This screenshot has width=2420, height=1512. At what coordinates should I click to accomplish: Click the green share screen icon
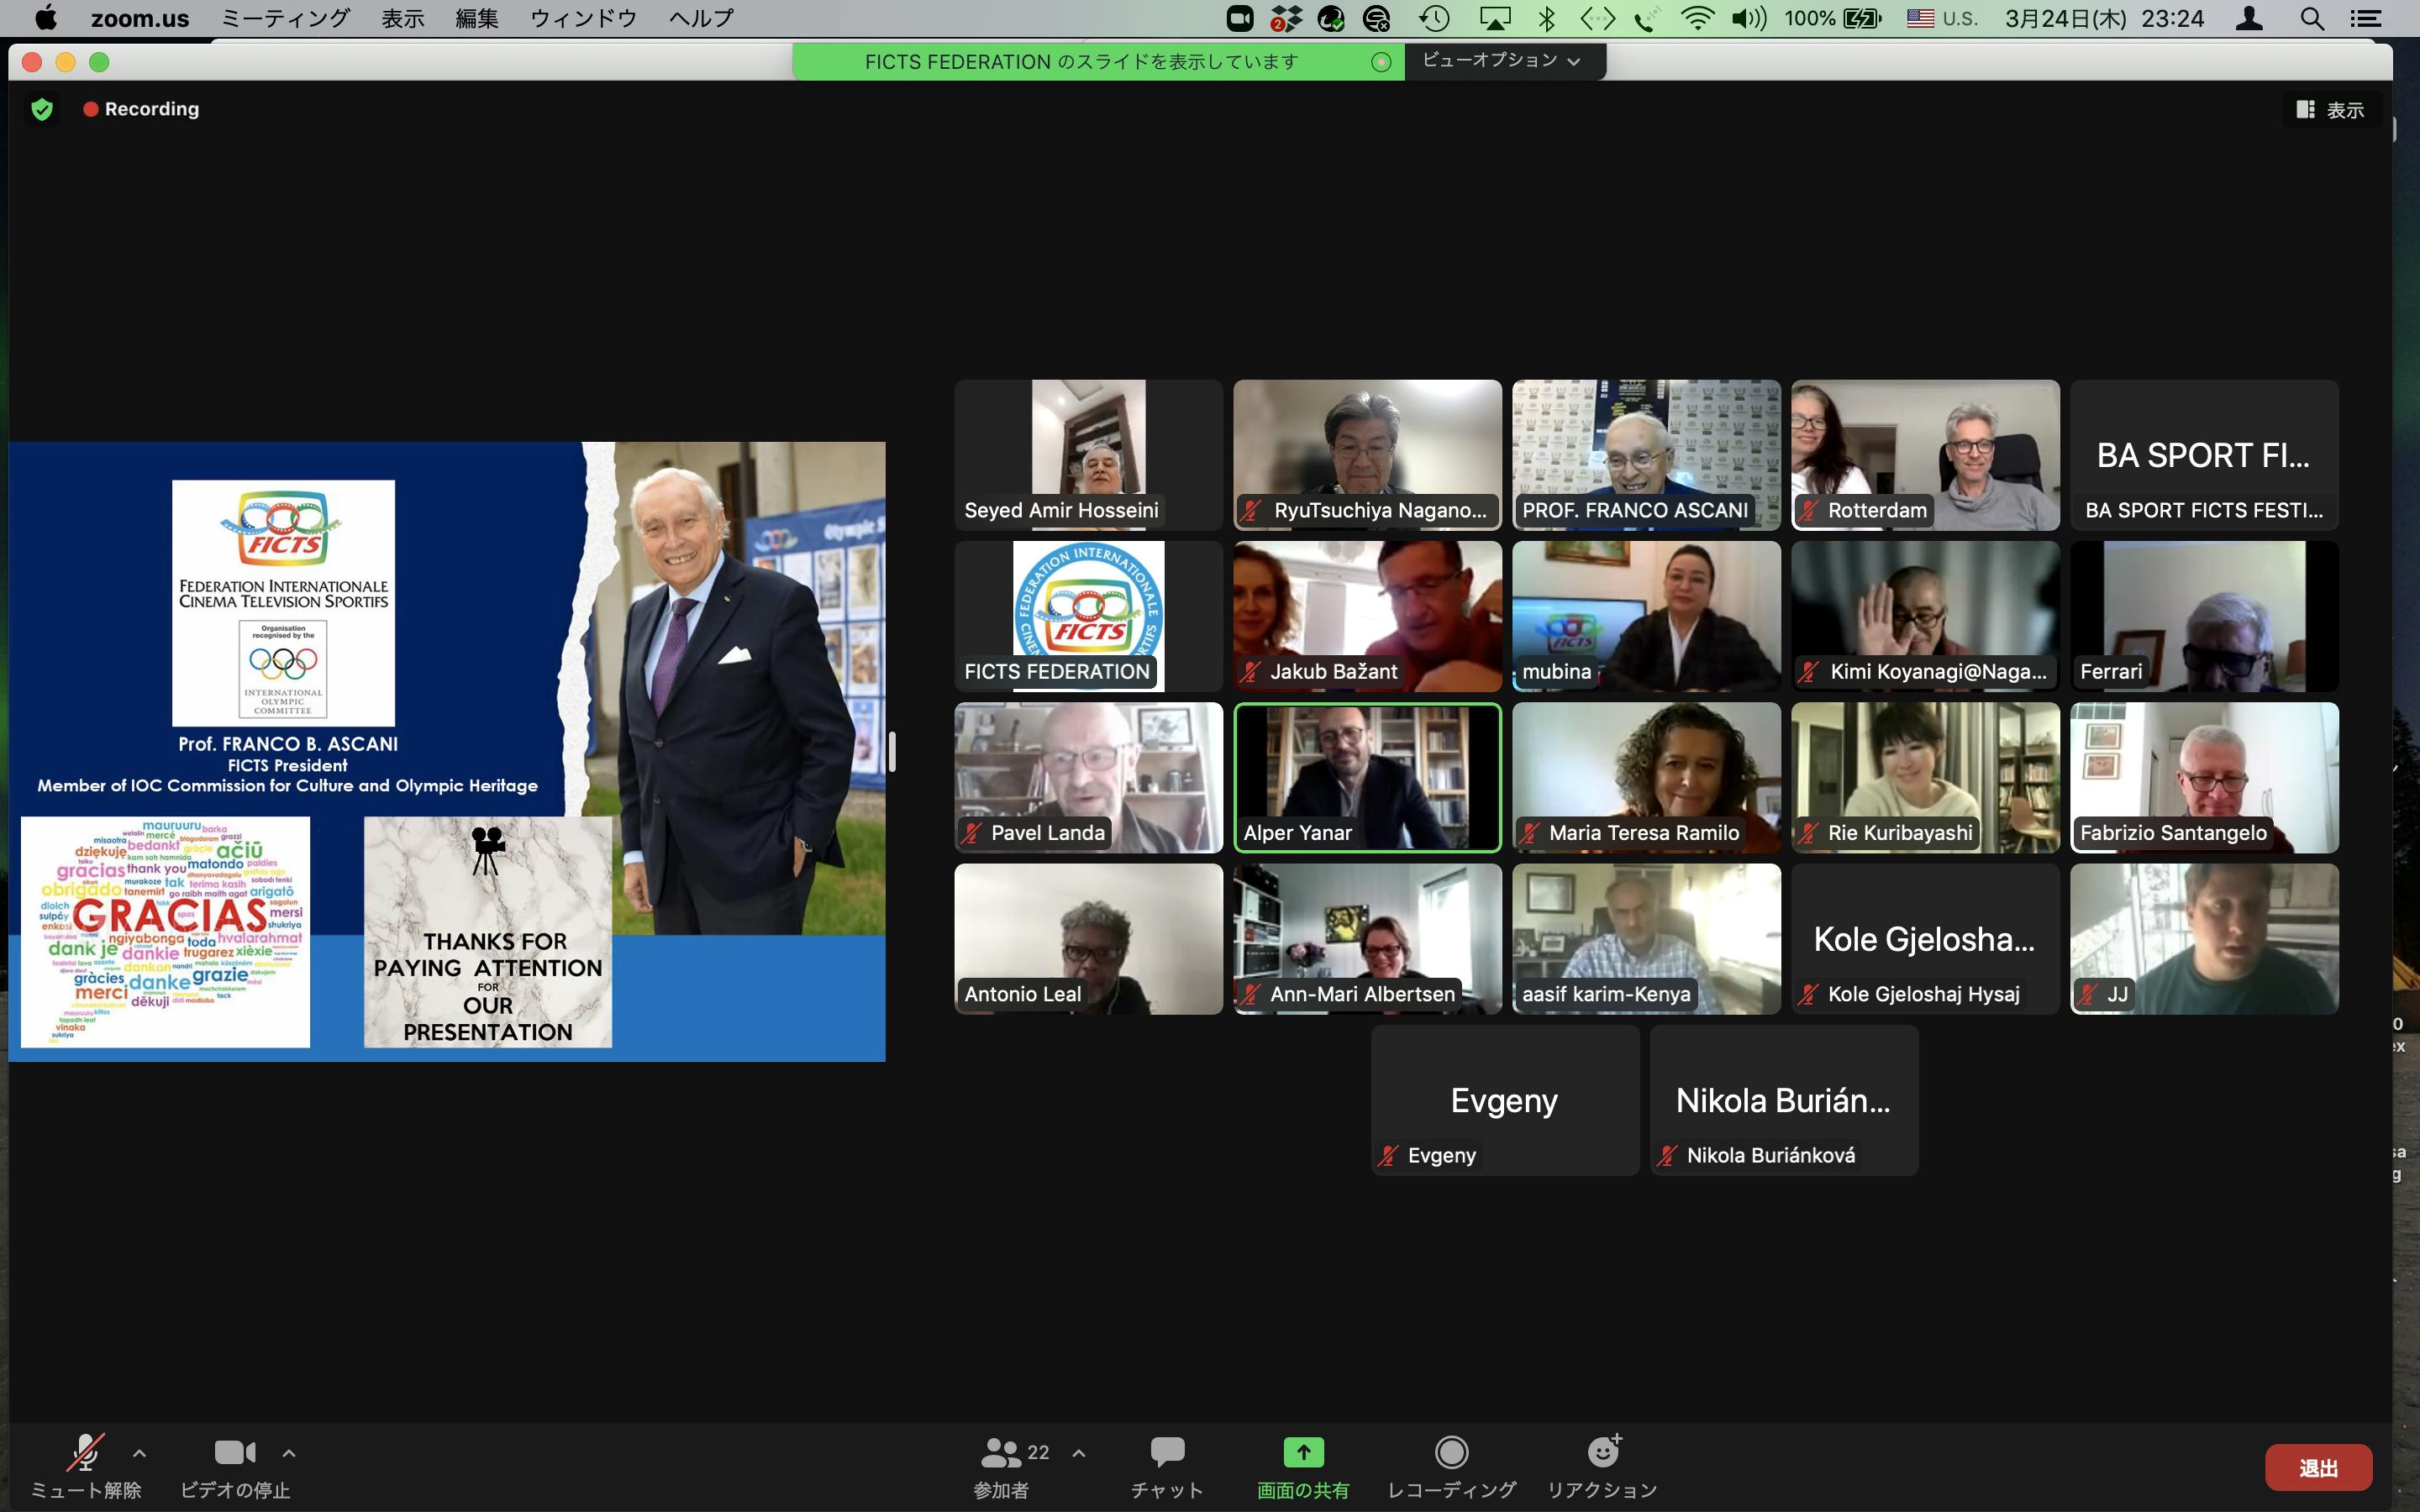[1302, 1452]
